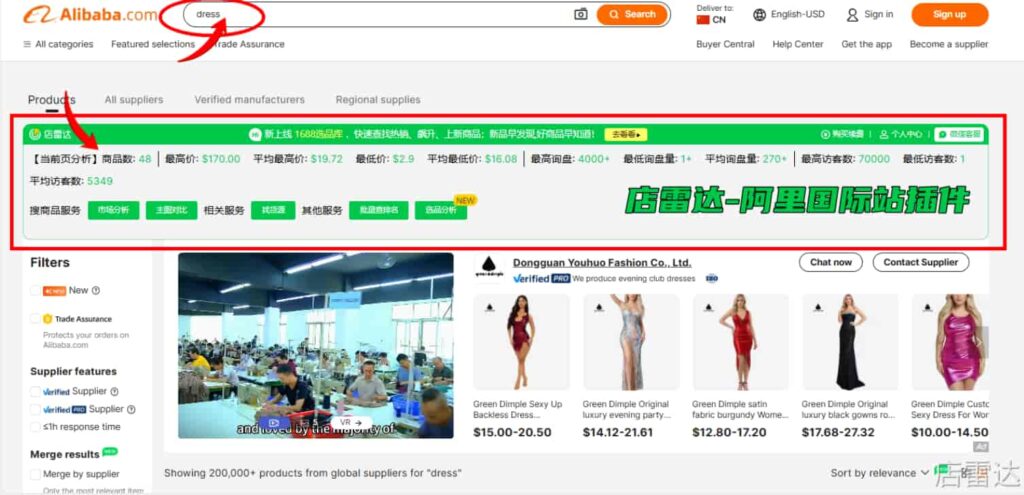1024x495 pixels.
Task: Click Become a supplier link
Action: [948, 44]
